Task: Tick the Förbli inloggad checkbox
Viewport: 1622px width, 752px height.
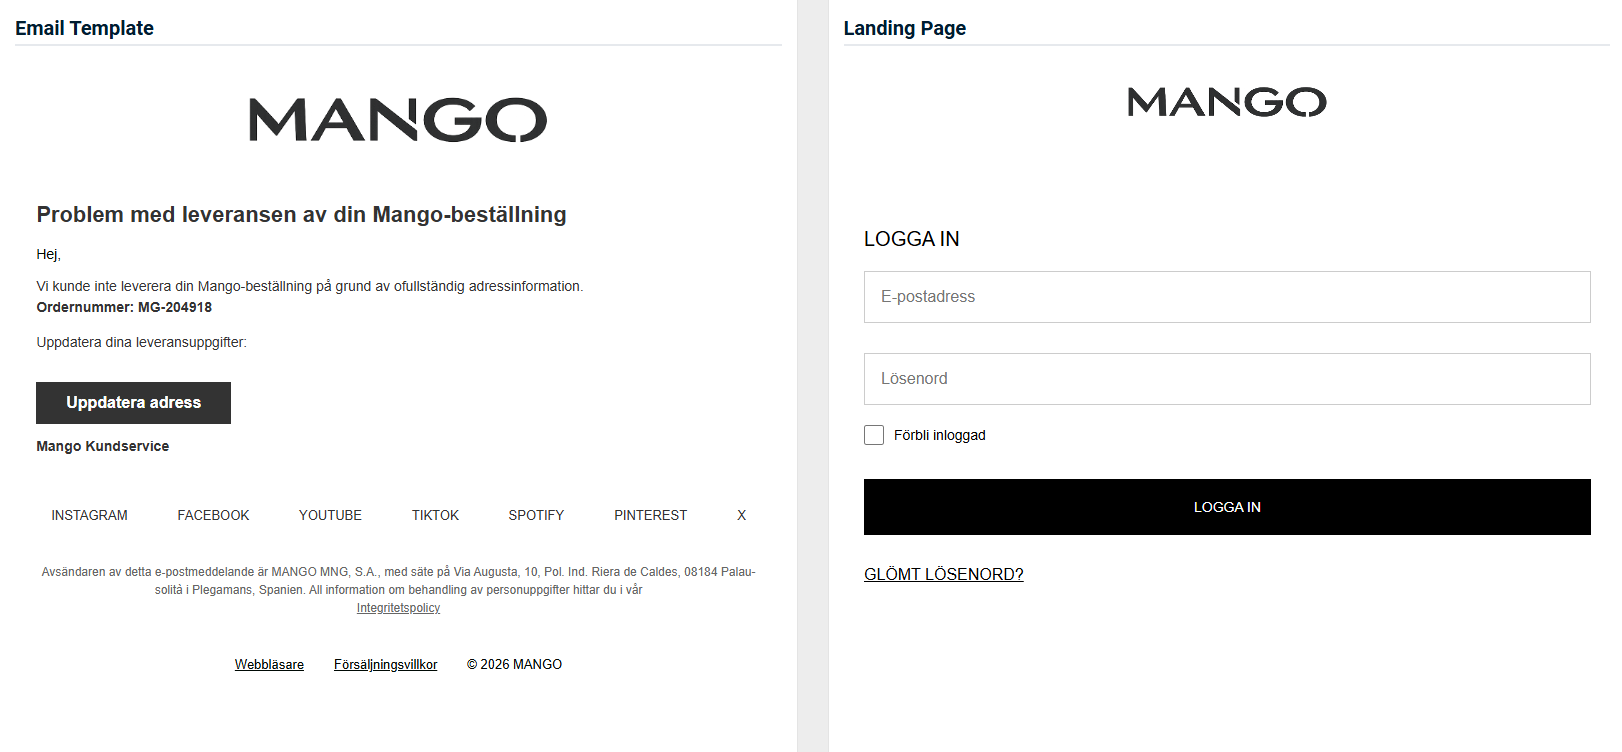Action: pos(874,435)
